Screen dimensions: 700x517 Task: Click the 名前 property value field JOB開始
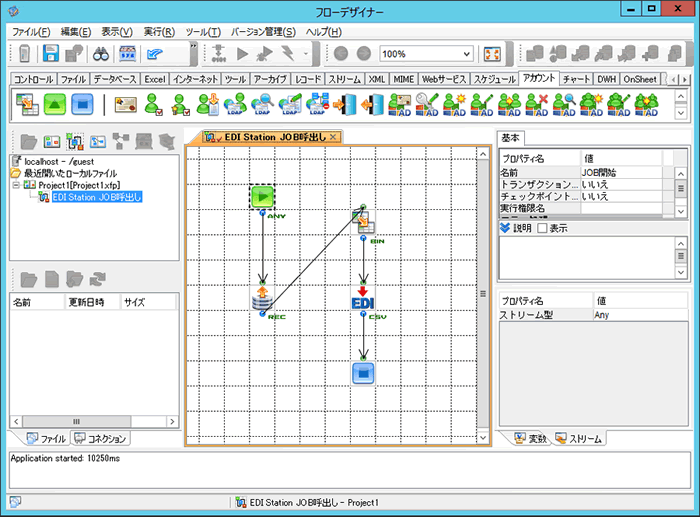(620, 173)
